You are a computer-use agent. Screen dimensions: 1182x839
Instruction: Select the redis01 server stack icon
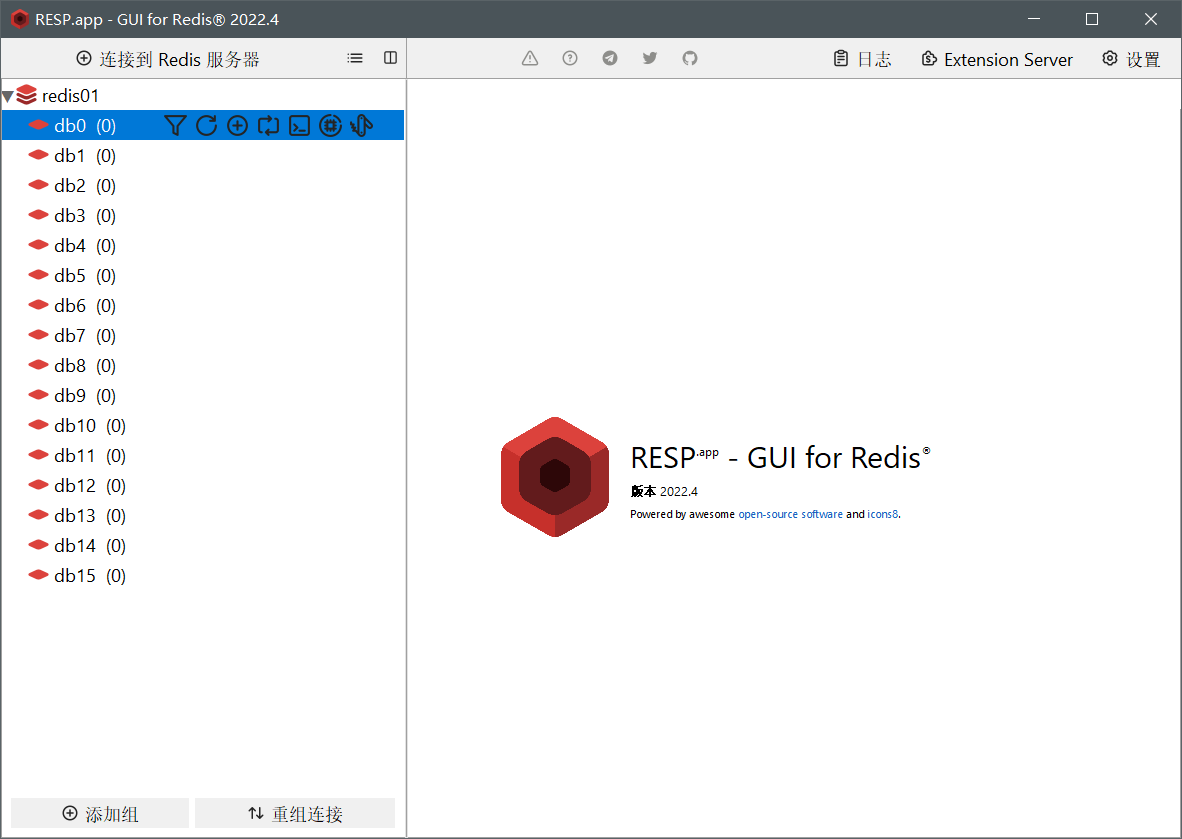26,95
